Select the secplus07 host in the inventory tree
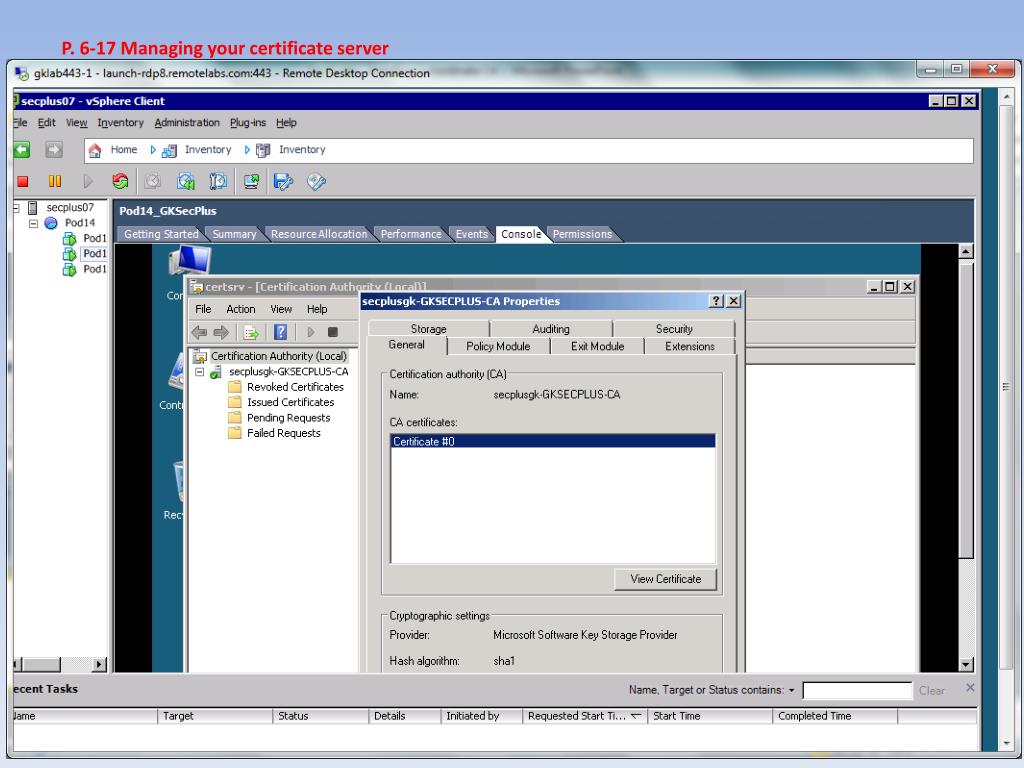 pyautogui.click(x=70, y=208)
